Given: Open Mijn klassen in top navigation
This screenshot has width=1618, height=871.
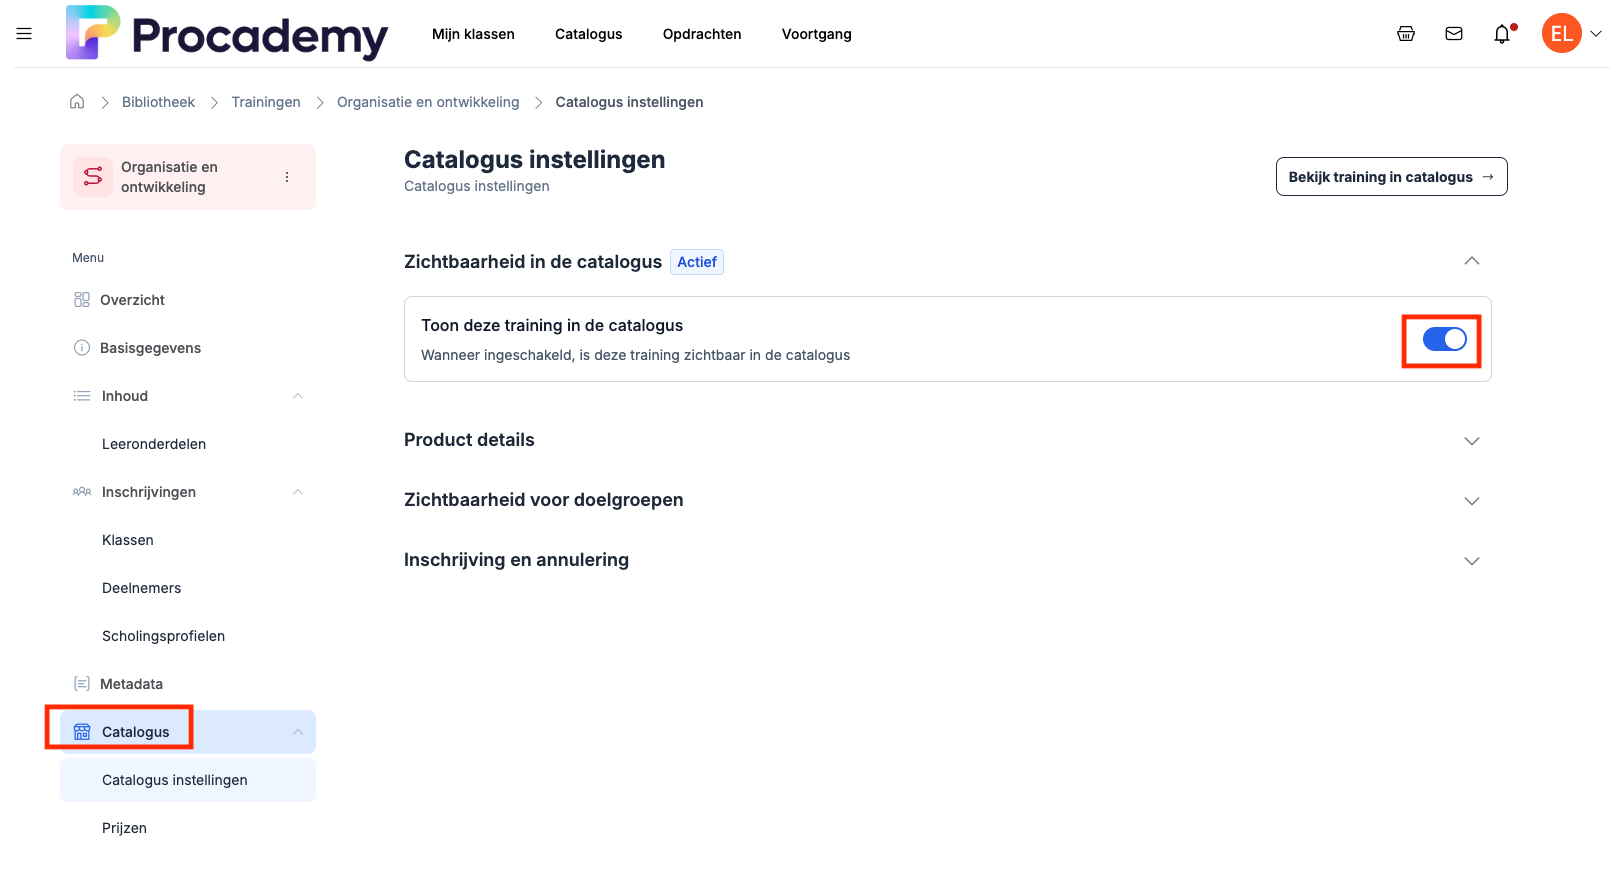Looking at the screenshot, I should tap(473, 34).
